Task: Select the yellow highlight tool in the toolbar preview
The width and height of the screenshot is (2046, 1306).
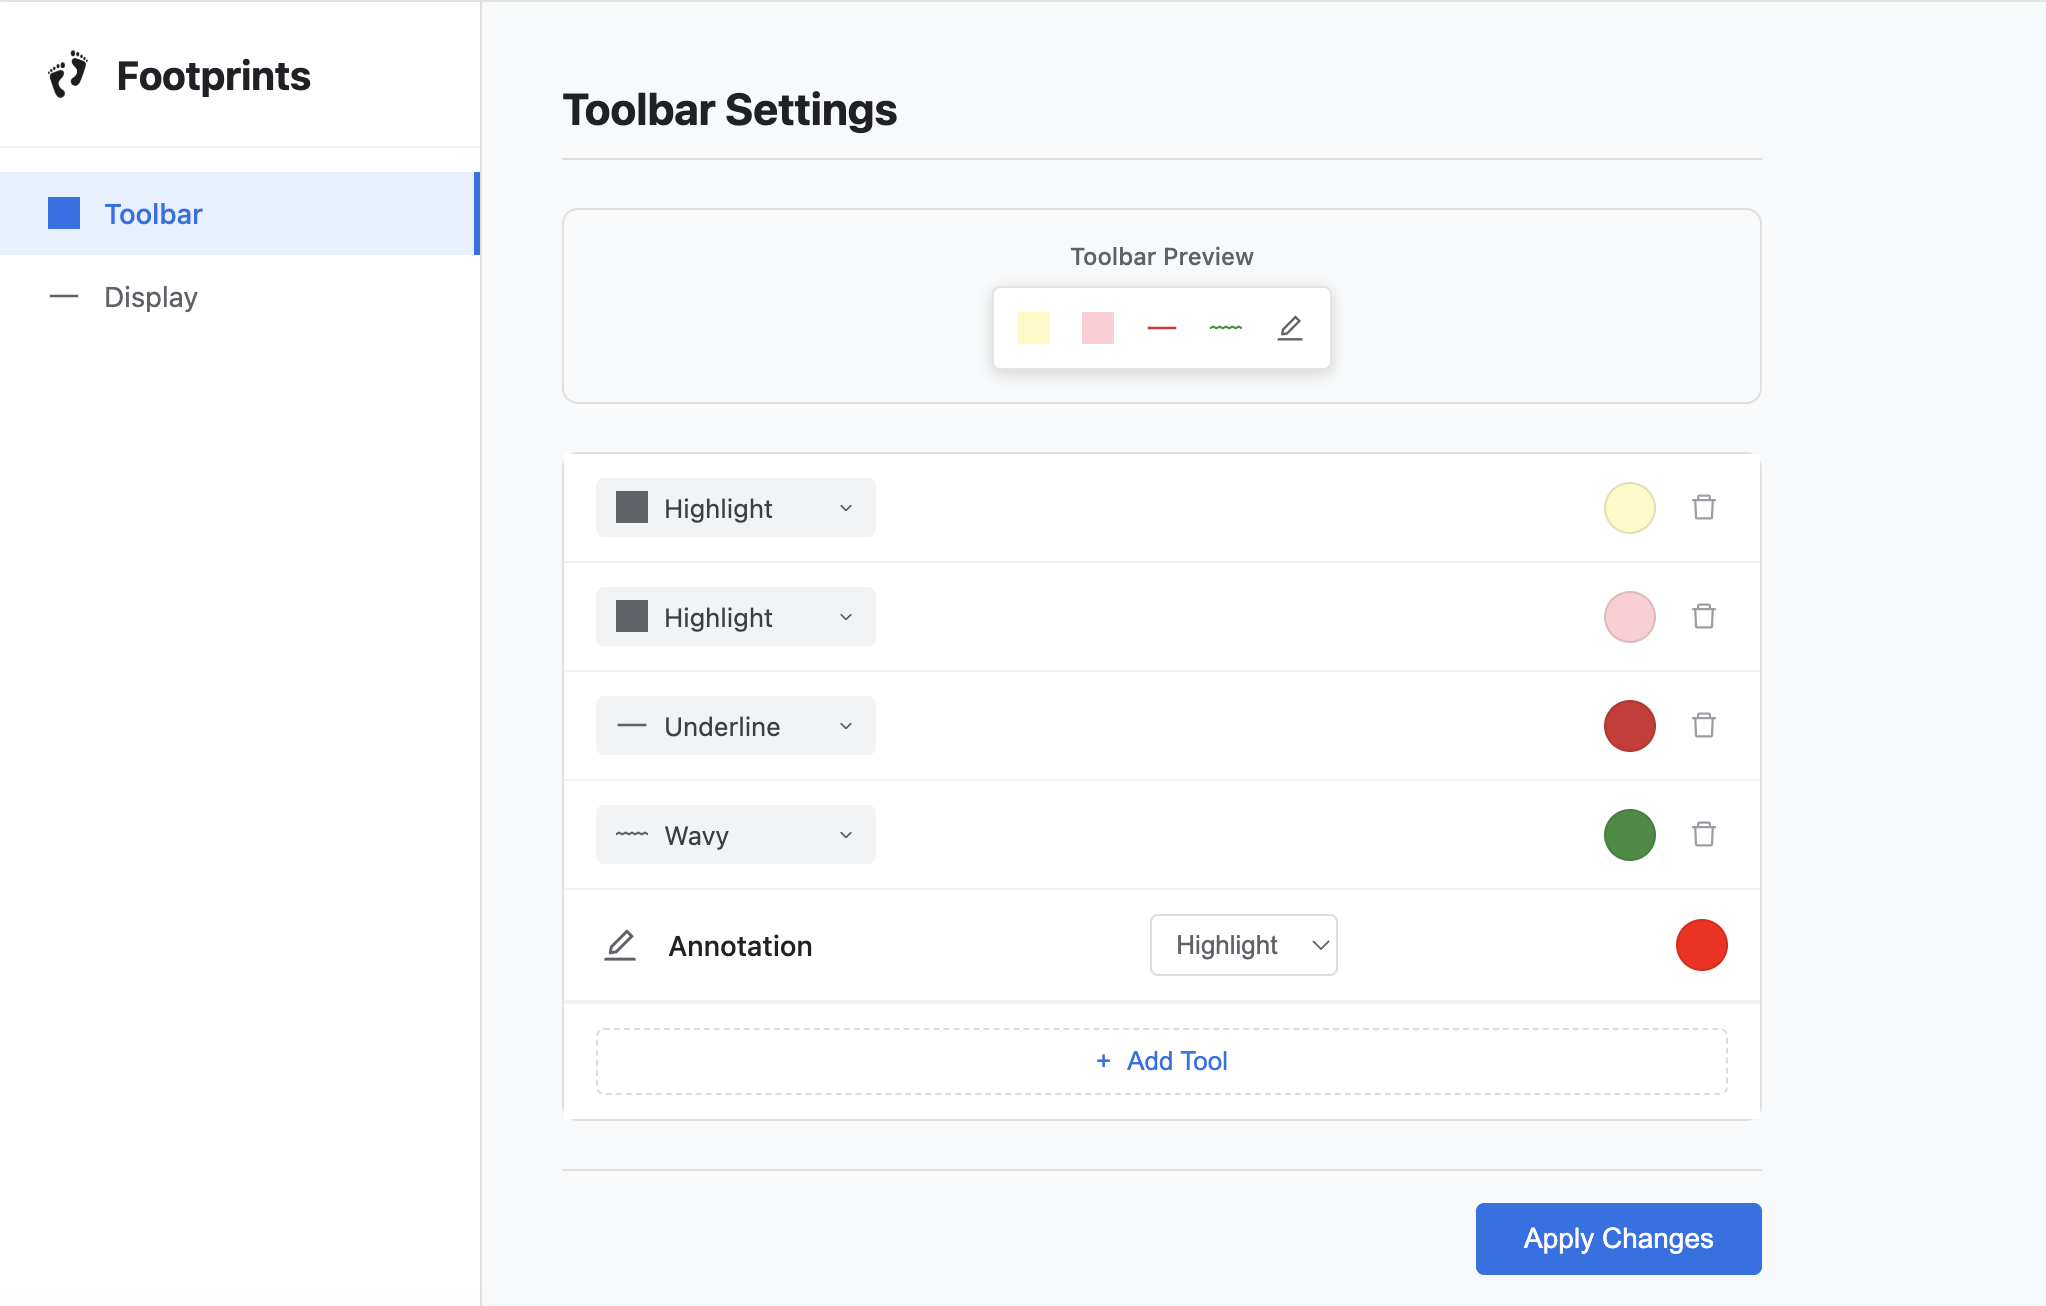Action: 1035,327
